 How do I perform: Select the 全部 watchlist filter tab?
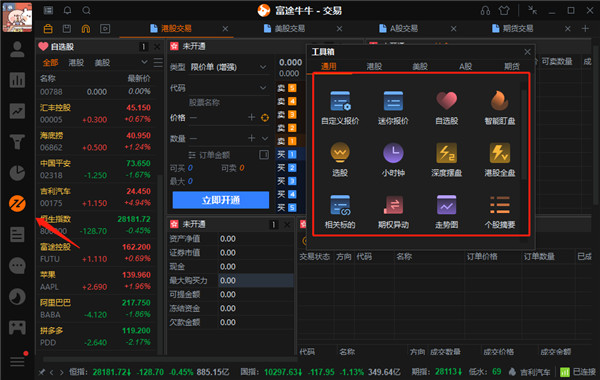click(51, 63)
